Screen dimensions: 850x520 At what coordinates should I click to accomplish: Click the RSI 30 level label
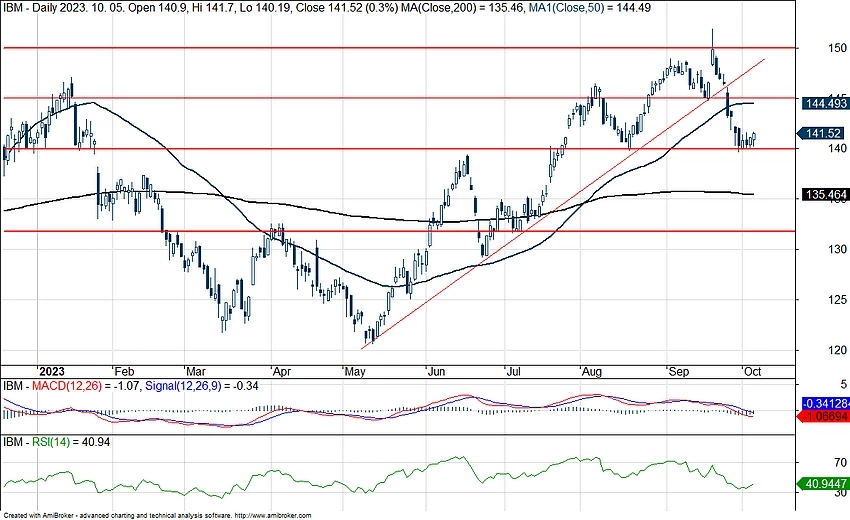(x=840, y=493)
